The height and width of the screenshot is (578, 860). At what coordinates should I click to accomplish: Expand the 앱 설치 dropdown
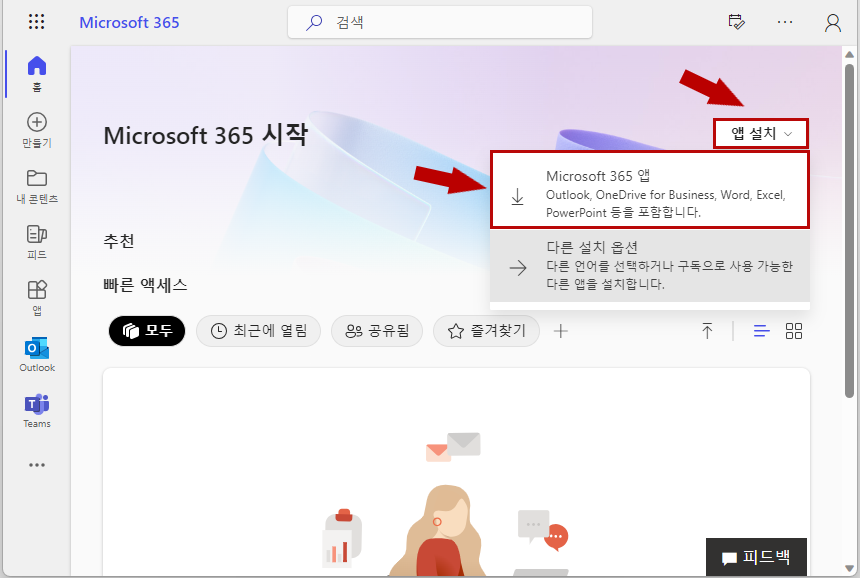coord(761,133)
